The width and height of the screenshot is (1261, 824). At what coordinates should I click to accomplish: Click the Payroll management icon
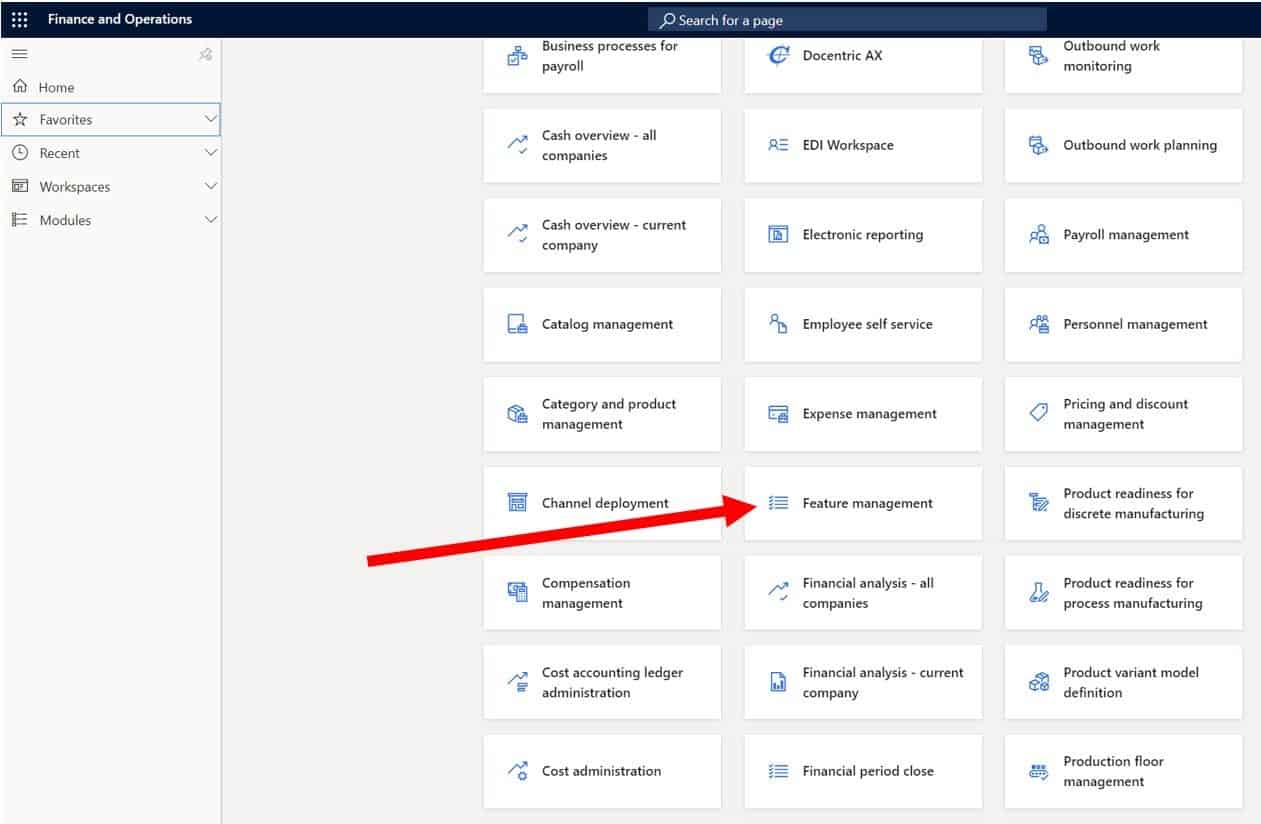1039,235
